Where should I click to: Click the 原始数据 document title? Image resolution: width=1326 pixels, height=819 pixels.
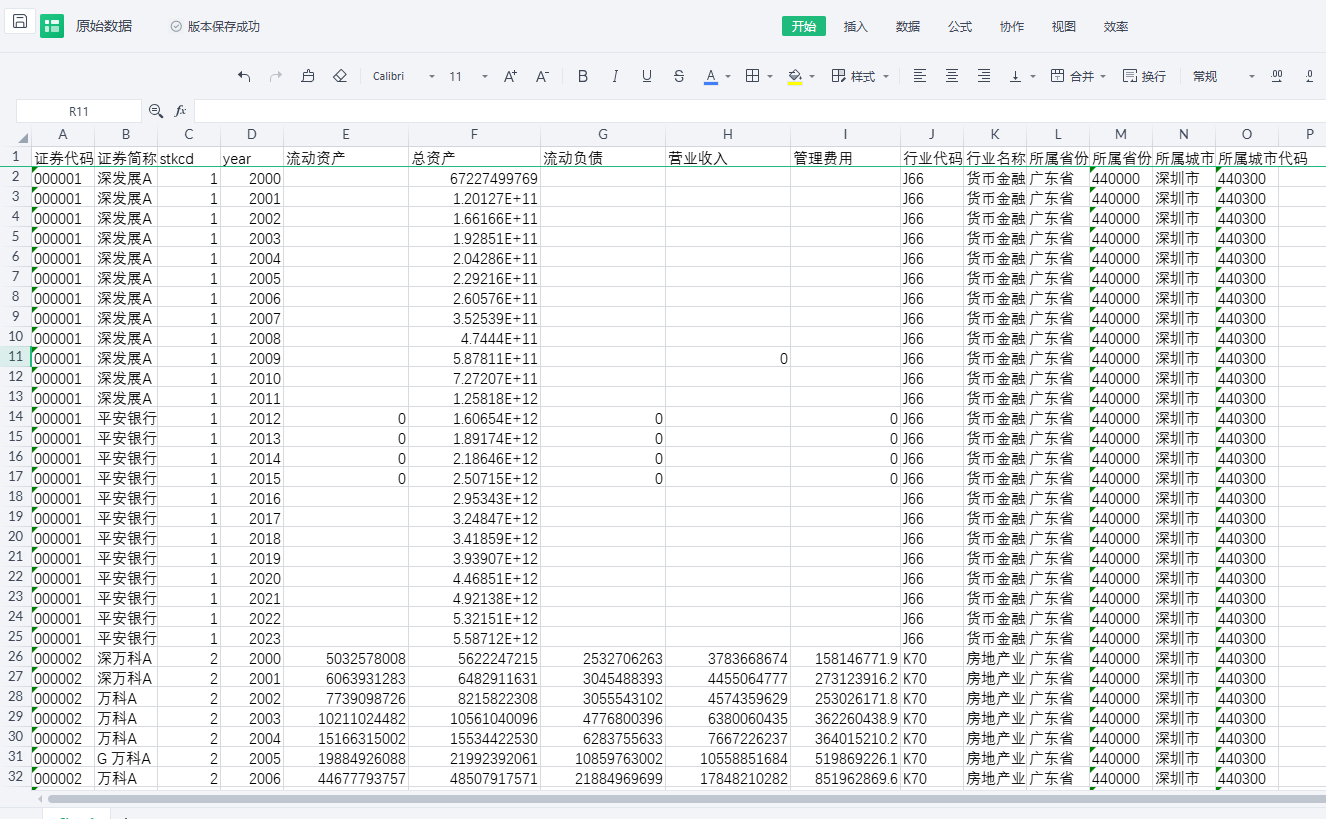click(x=104, y=26)
